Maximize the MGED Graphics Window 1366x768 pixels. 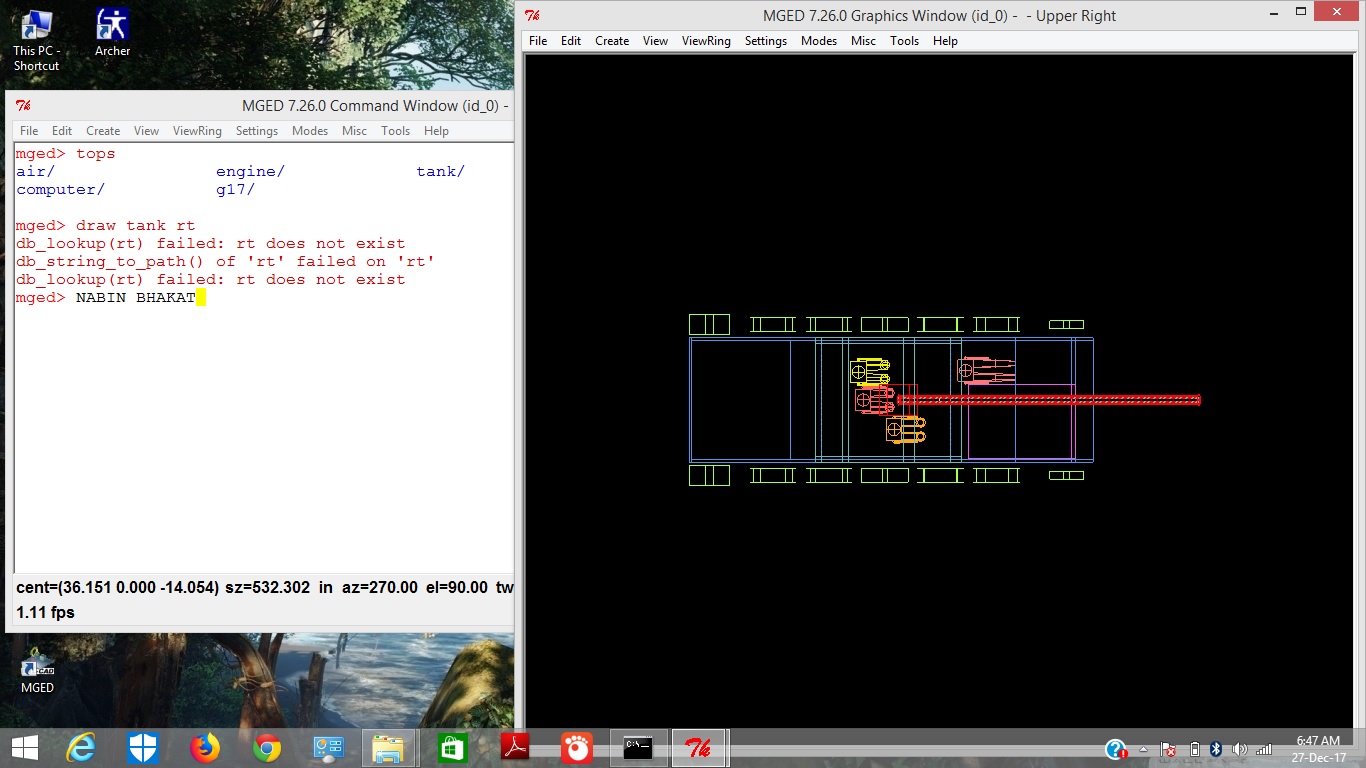[1301, 12]
